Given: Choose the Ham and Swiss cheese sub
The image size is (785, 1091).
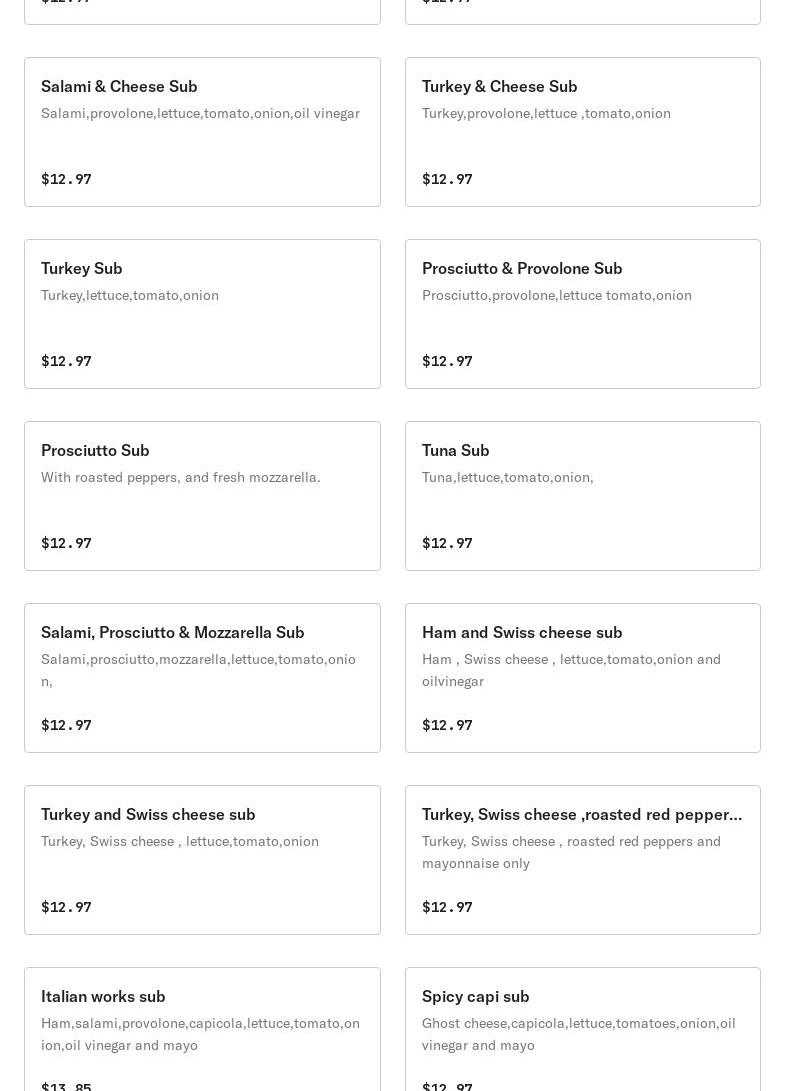Looking at the screenshot, I should tap(521, 633).
